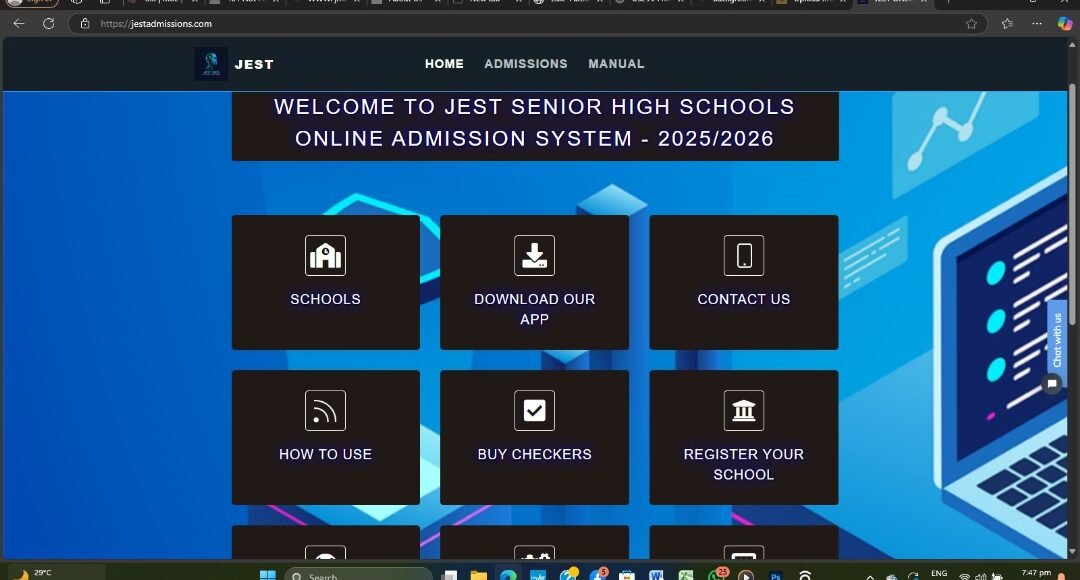Click the REGISTER YOUR SCHOOL text
The height and width of the screenshot is (580, 1080).
[744, 464]
